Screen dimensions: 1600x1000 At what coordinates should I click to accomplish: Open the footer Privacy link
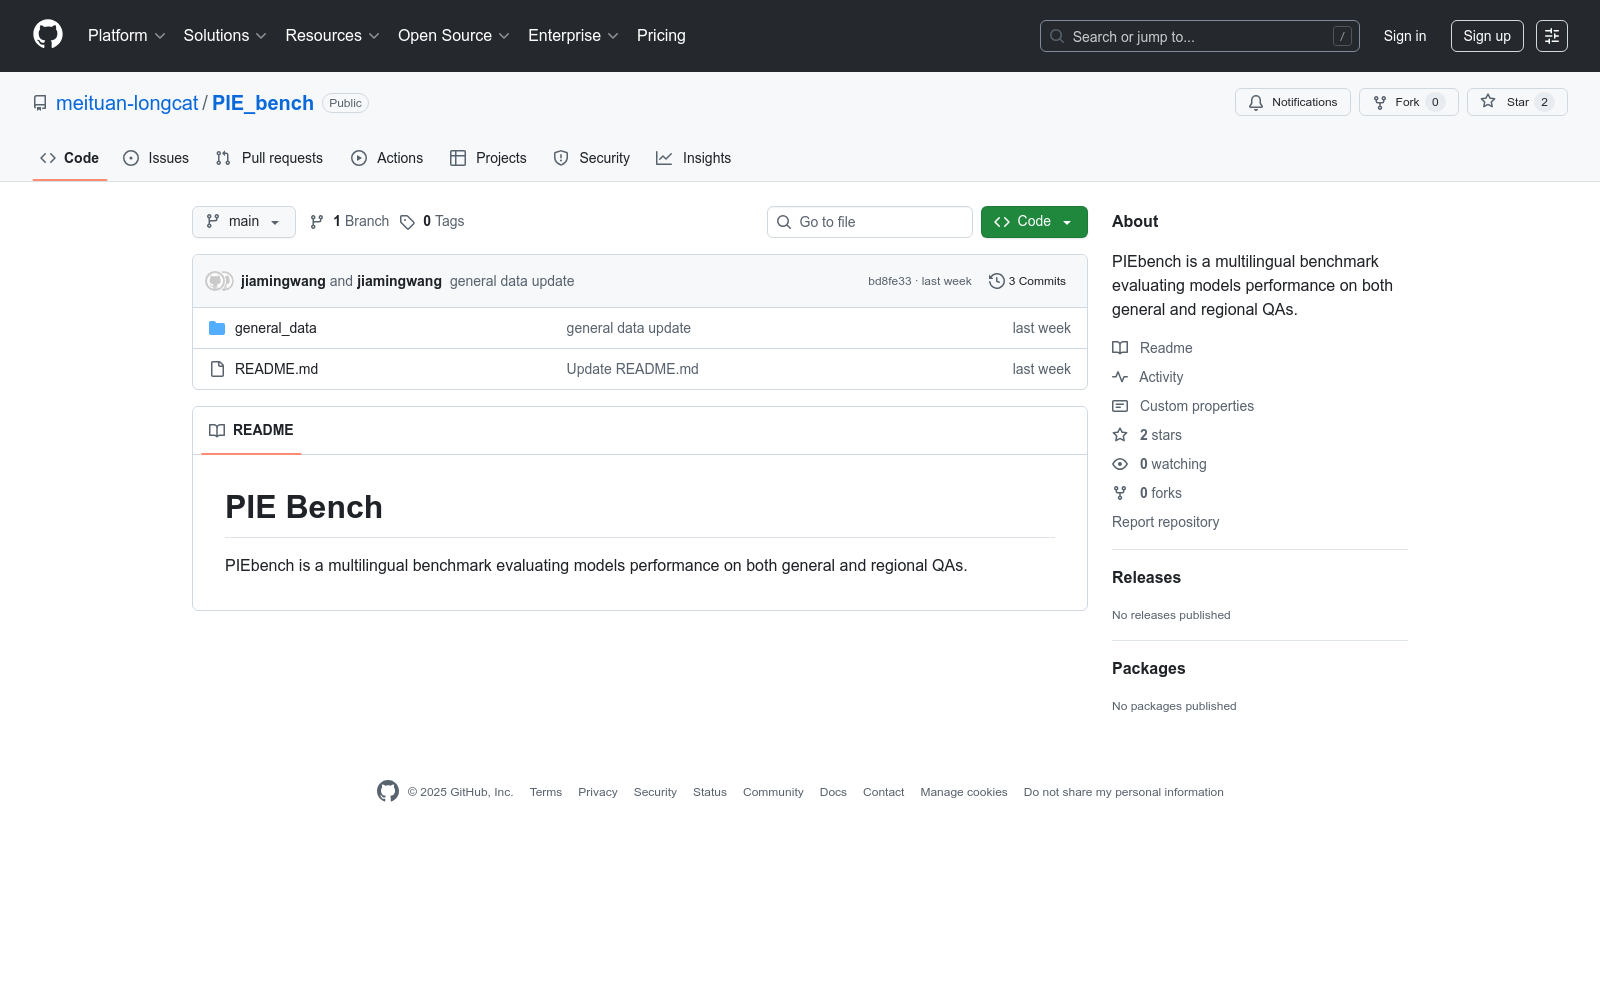[x=598, y=792]
